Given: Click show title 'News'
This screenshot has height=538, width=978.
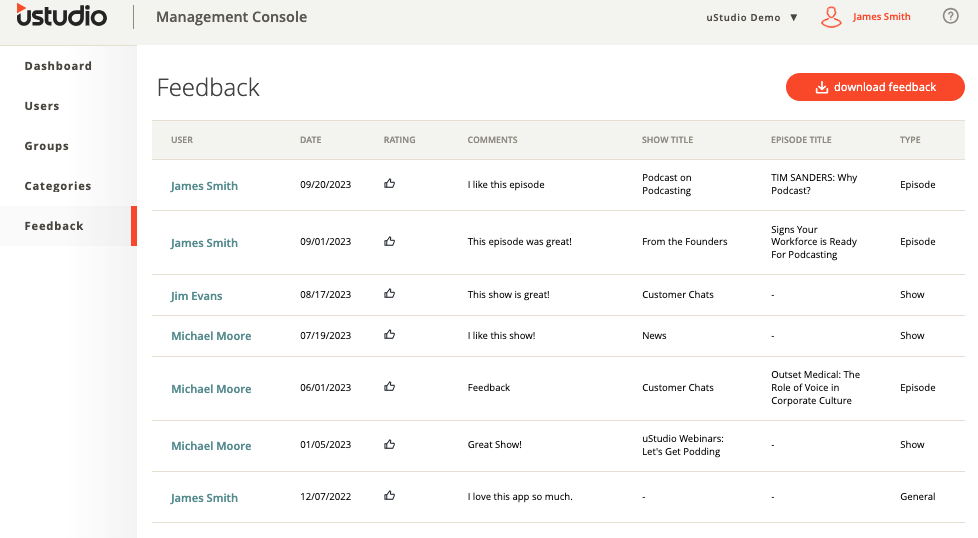Looking at the screenshot, I should point(654,335).
